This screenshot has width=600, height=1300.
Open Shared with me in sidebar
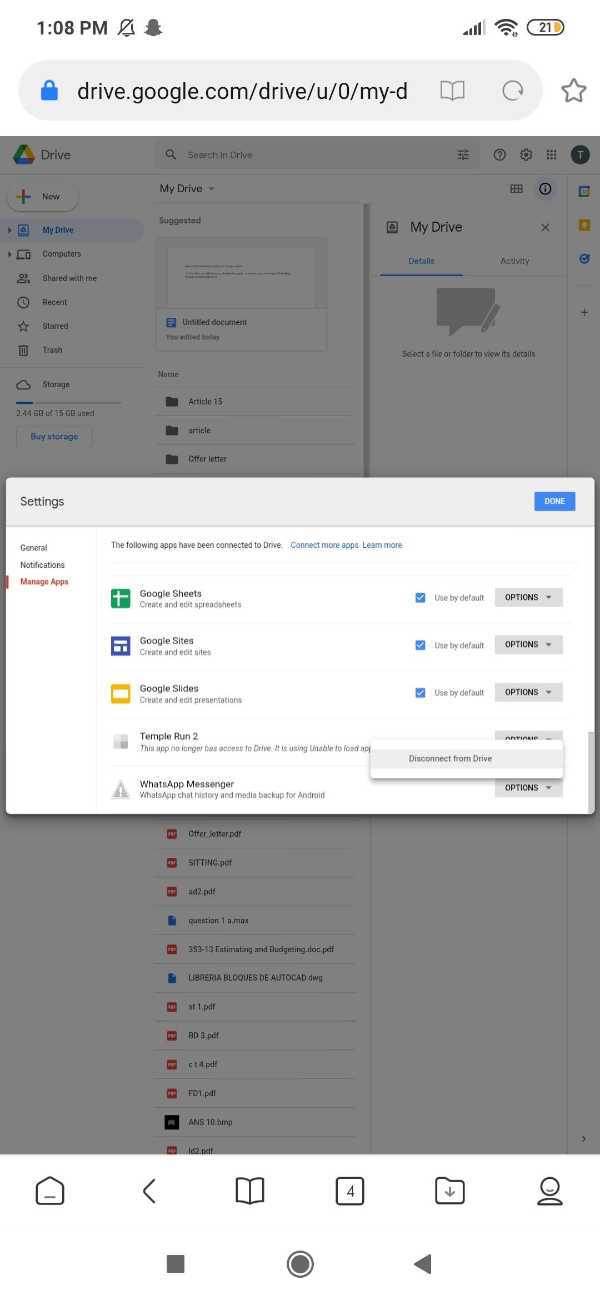(70, 278)
